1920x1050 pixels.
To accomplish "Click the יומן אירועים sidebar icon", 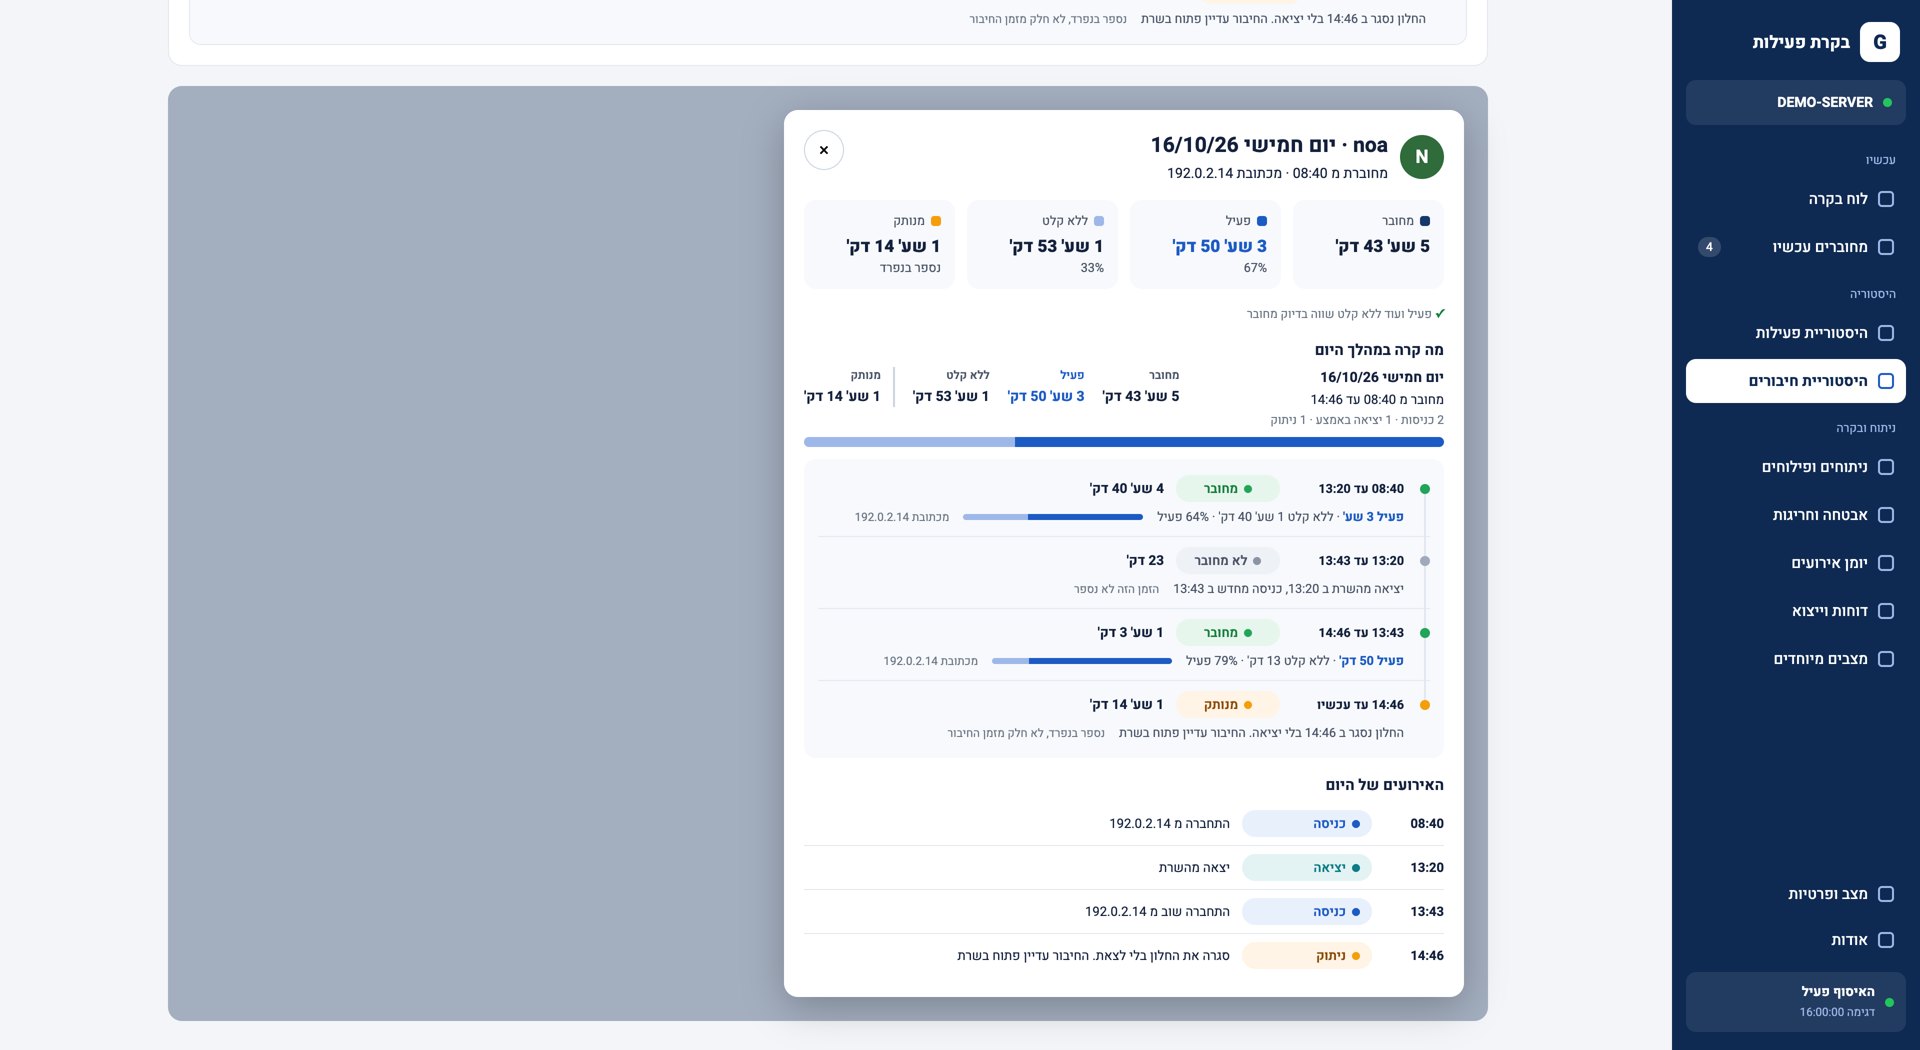I will [x=1885, y=563].
